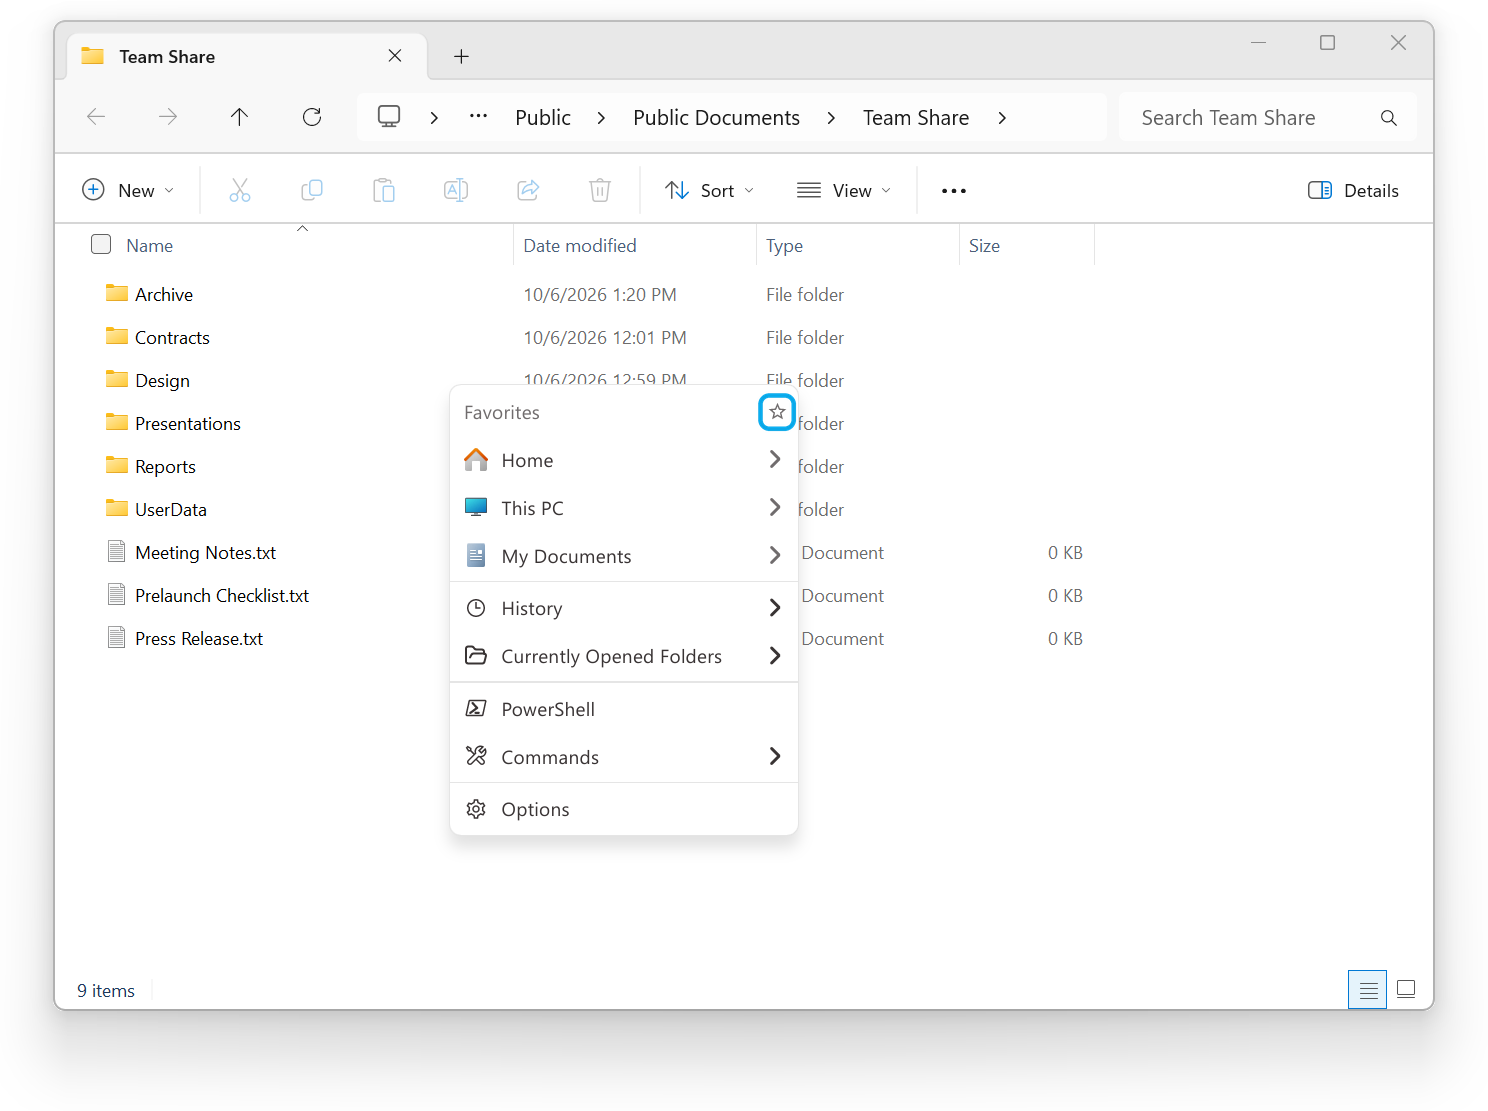Toggle the select-all checkbox beside Name
The width and height of the screenshot is (1488, 1111).
coord(101,245)
